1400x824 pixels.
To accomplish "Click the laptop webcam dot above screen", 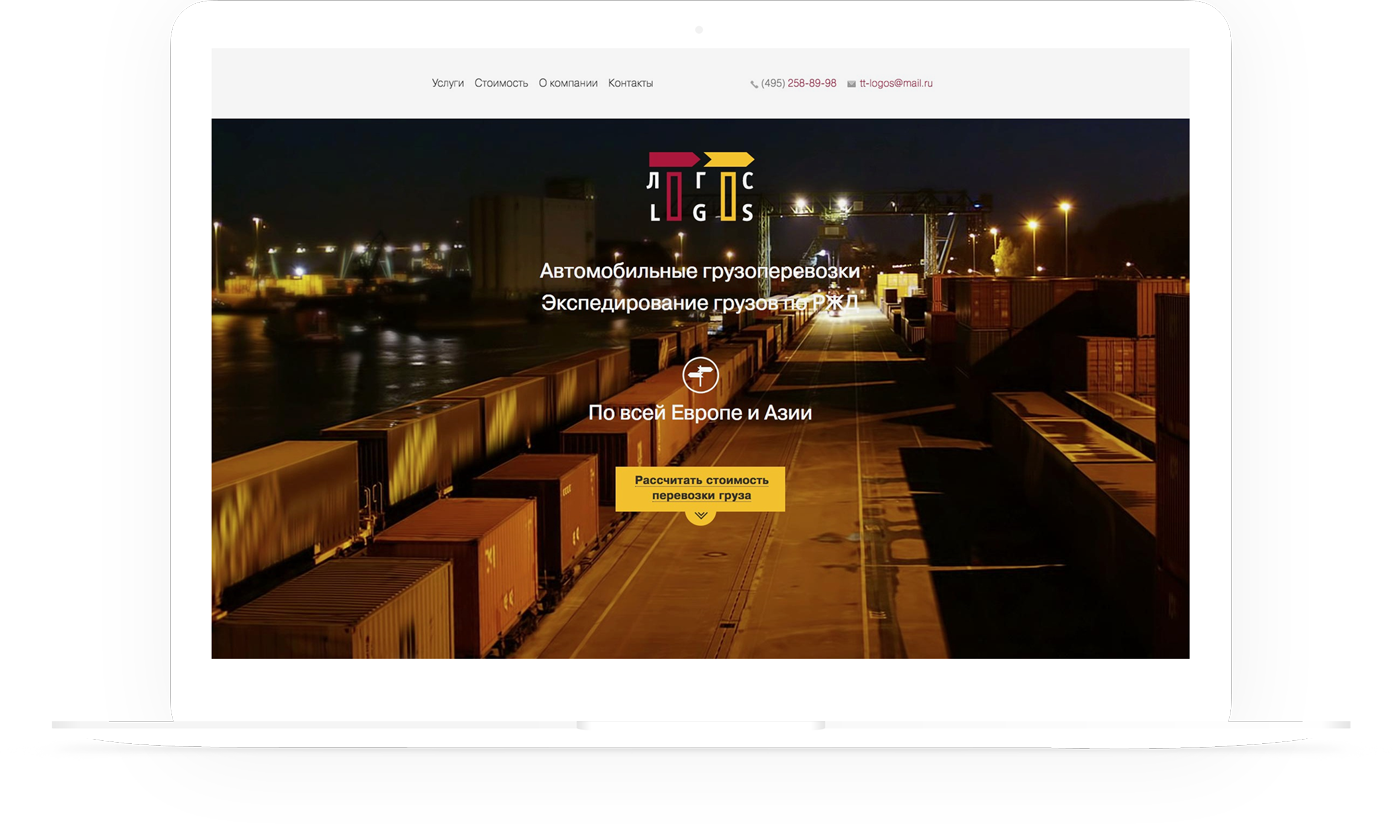I will click(x=699, y=30).
